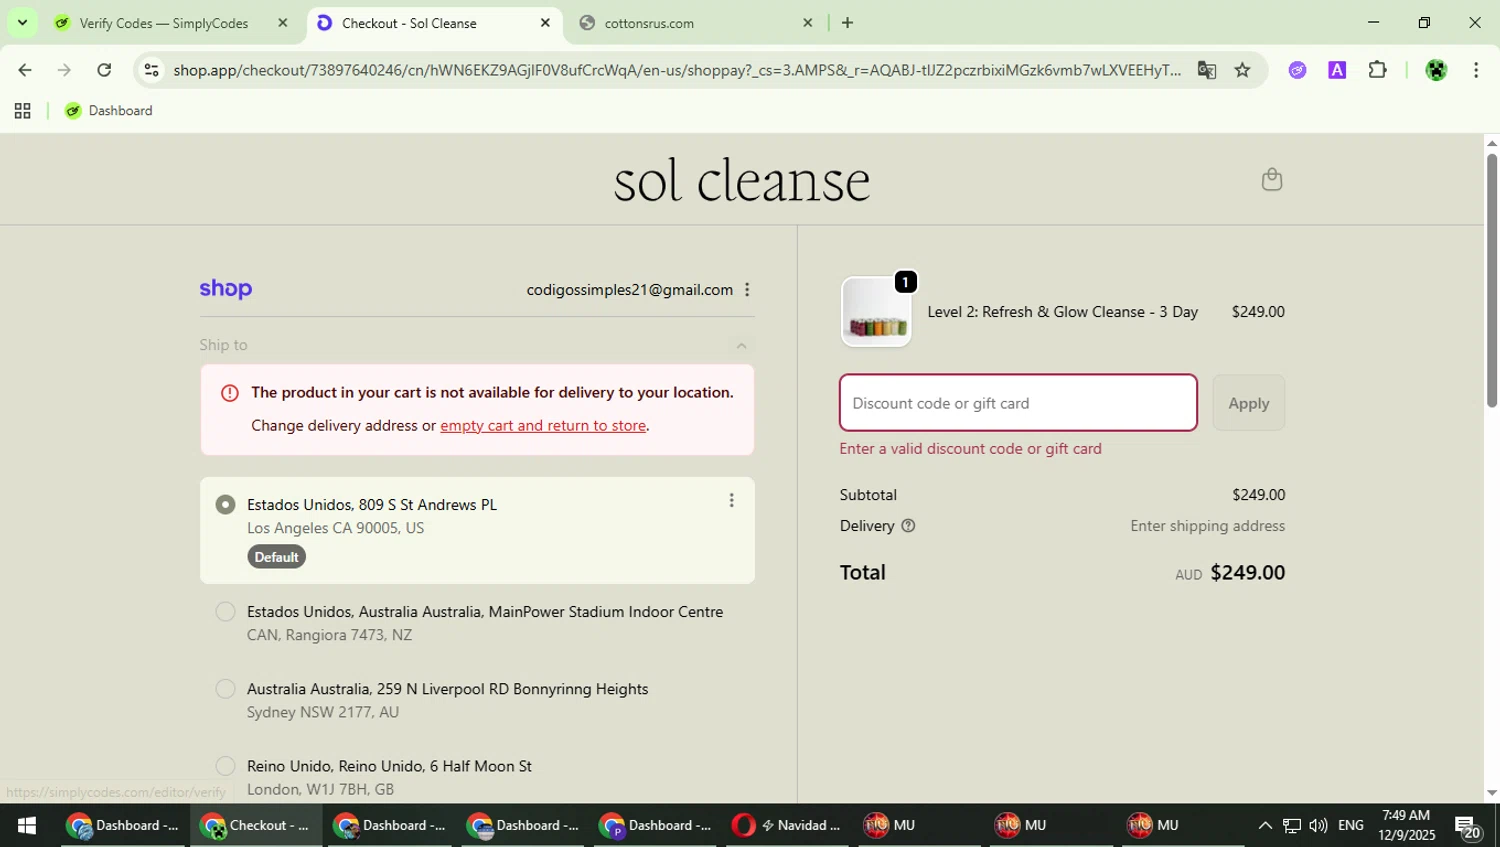1500x847 pixels.
Task: Open the notification center icon
Action: pyautogui.click(x=1468, y=827)
